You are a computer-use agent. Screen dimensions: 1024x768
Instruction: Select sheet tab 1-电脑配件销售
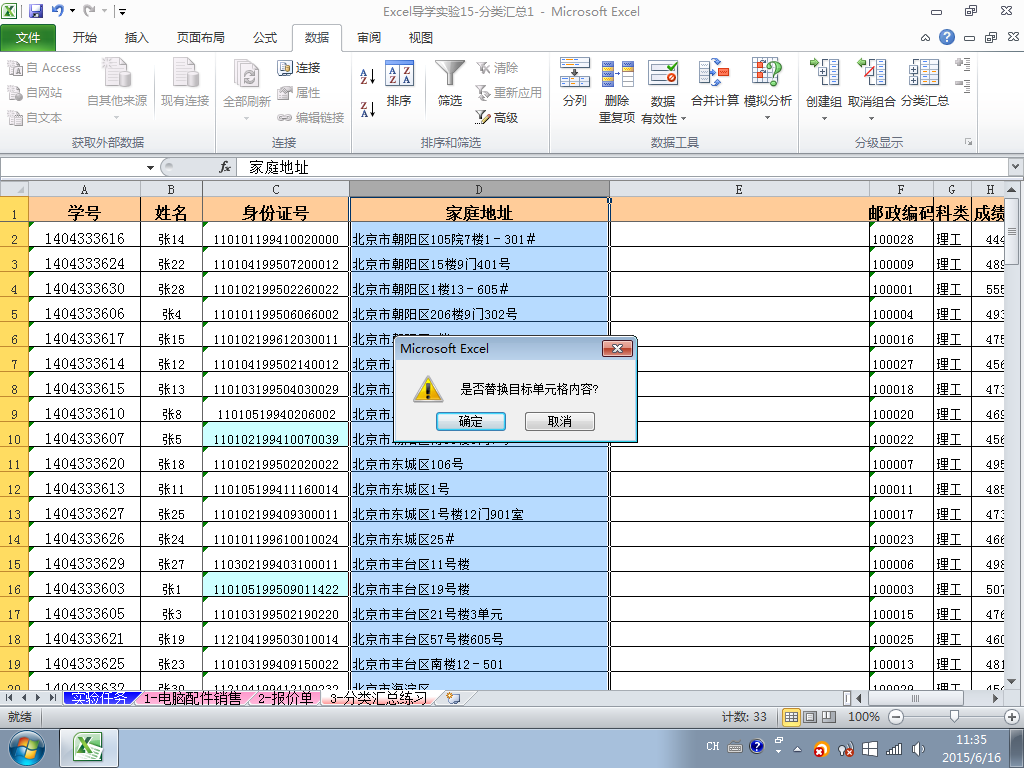[x=192, y=698]
